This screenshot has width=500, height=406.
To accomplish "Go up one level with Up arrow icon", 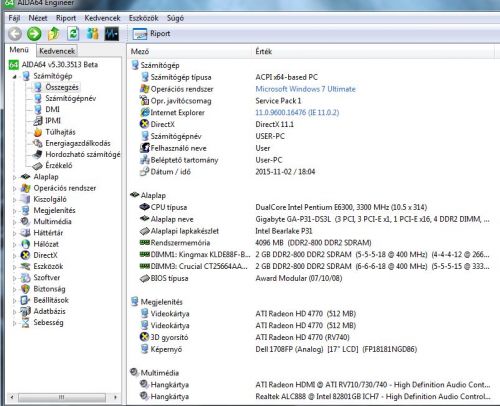I will point(54,34).
